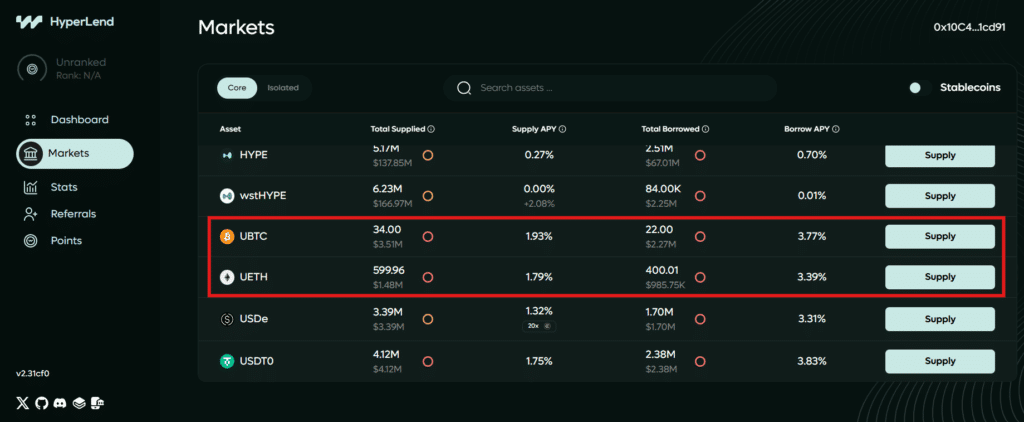This screenshot has height=422, width=1024.
Task: Click the USDe token icon
Action: pos(227,319)
